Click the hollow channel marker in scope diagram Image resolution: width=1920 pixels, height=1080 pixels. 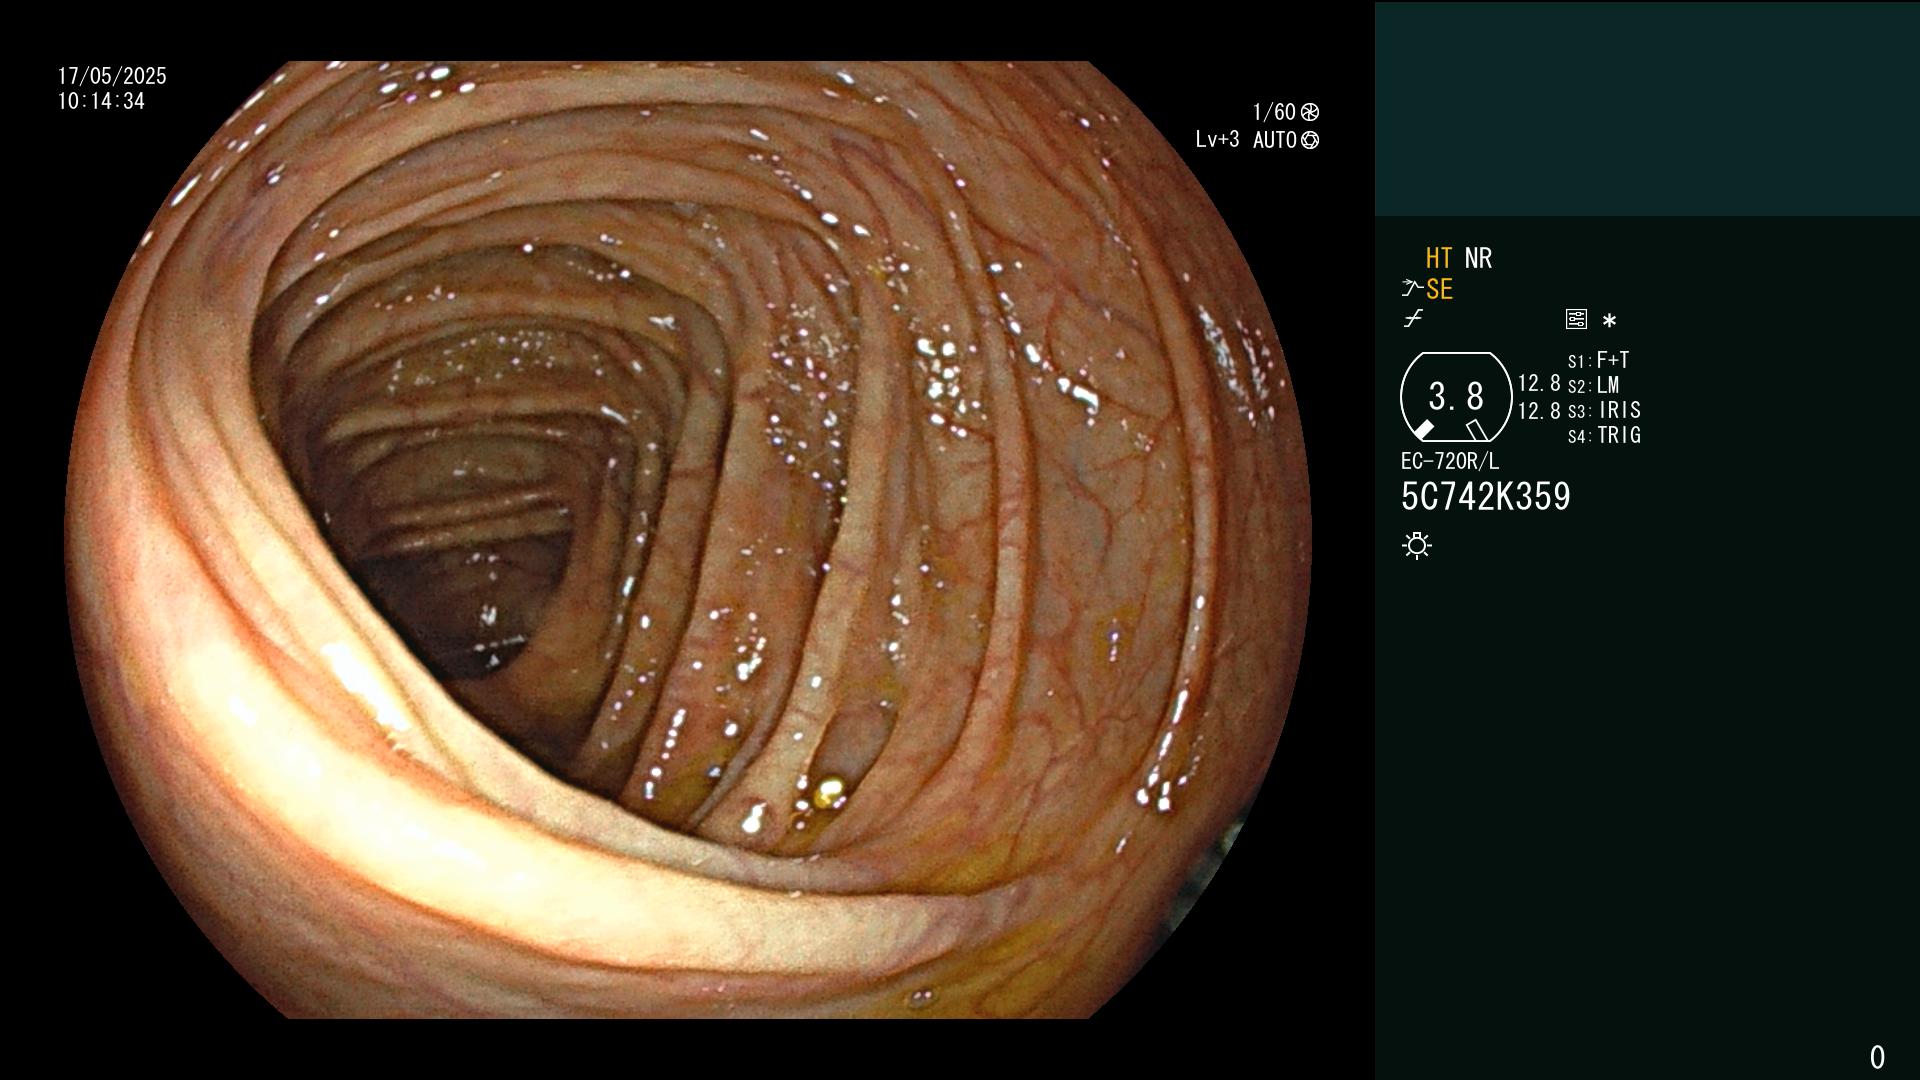[1477, 430]
